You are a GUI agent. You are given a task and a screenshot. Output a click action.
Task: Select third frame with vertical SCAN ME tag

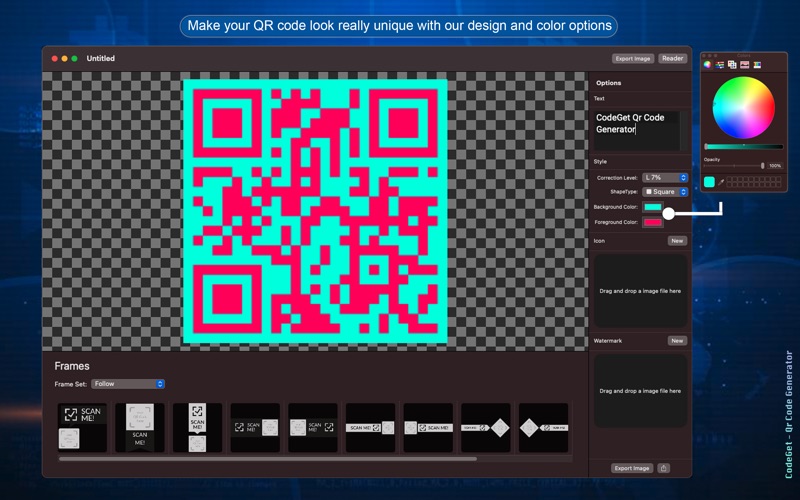197,428
